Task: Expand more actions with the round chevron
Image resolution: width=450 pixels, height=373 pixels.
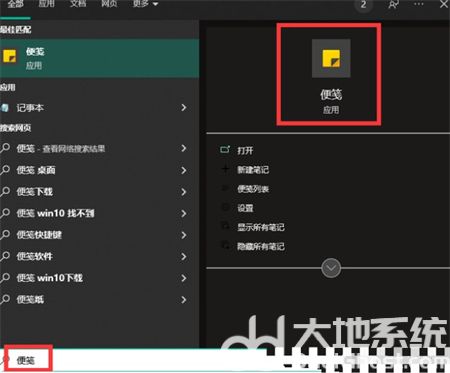Action: point(331,268)
